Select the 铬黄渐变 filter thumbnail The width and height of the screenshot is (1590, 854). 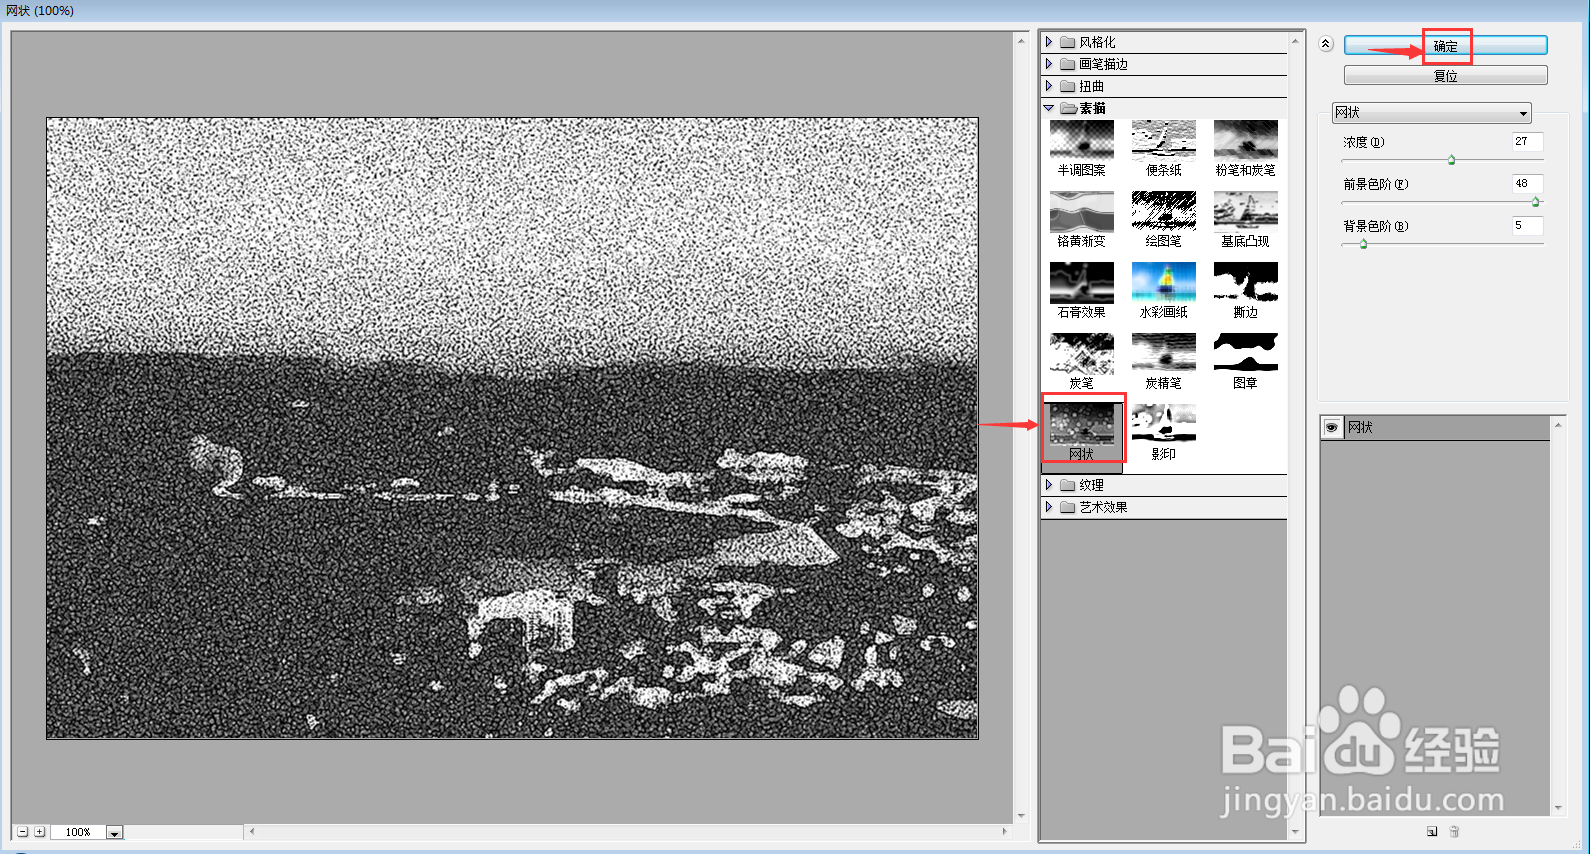pos(1081,212)
